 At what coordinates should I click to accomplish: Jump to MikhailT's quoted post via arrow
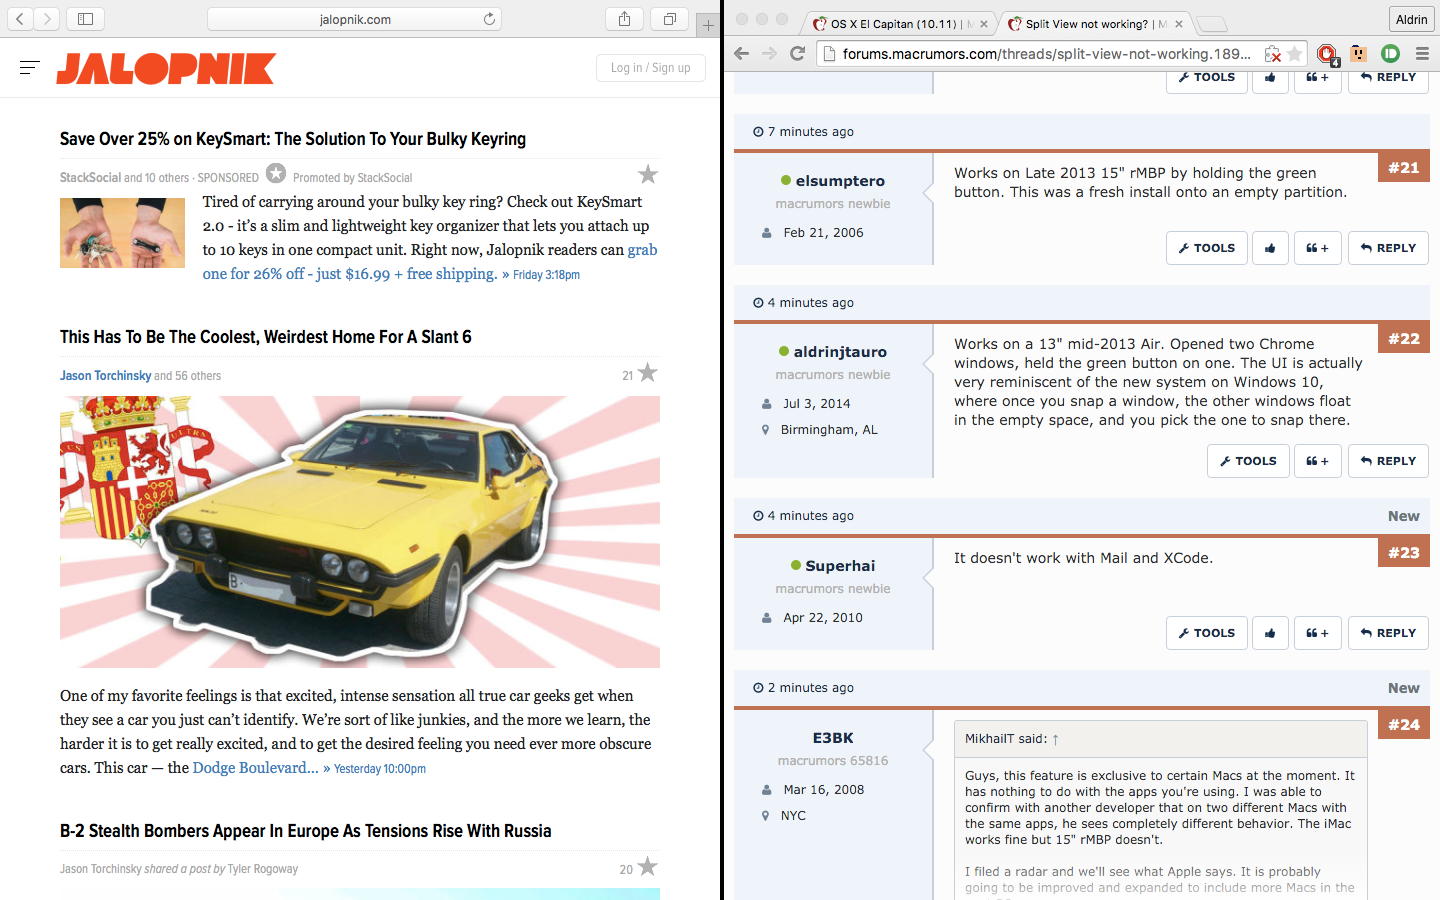(1055, 739)
